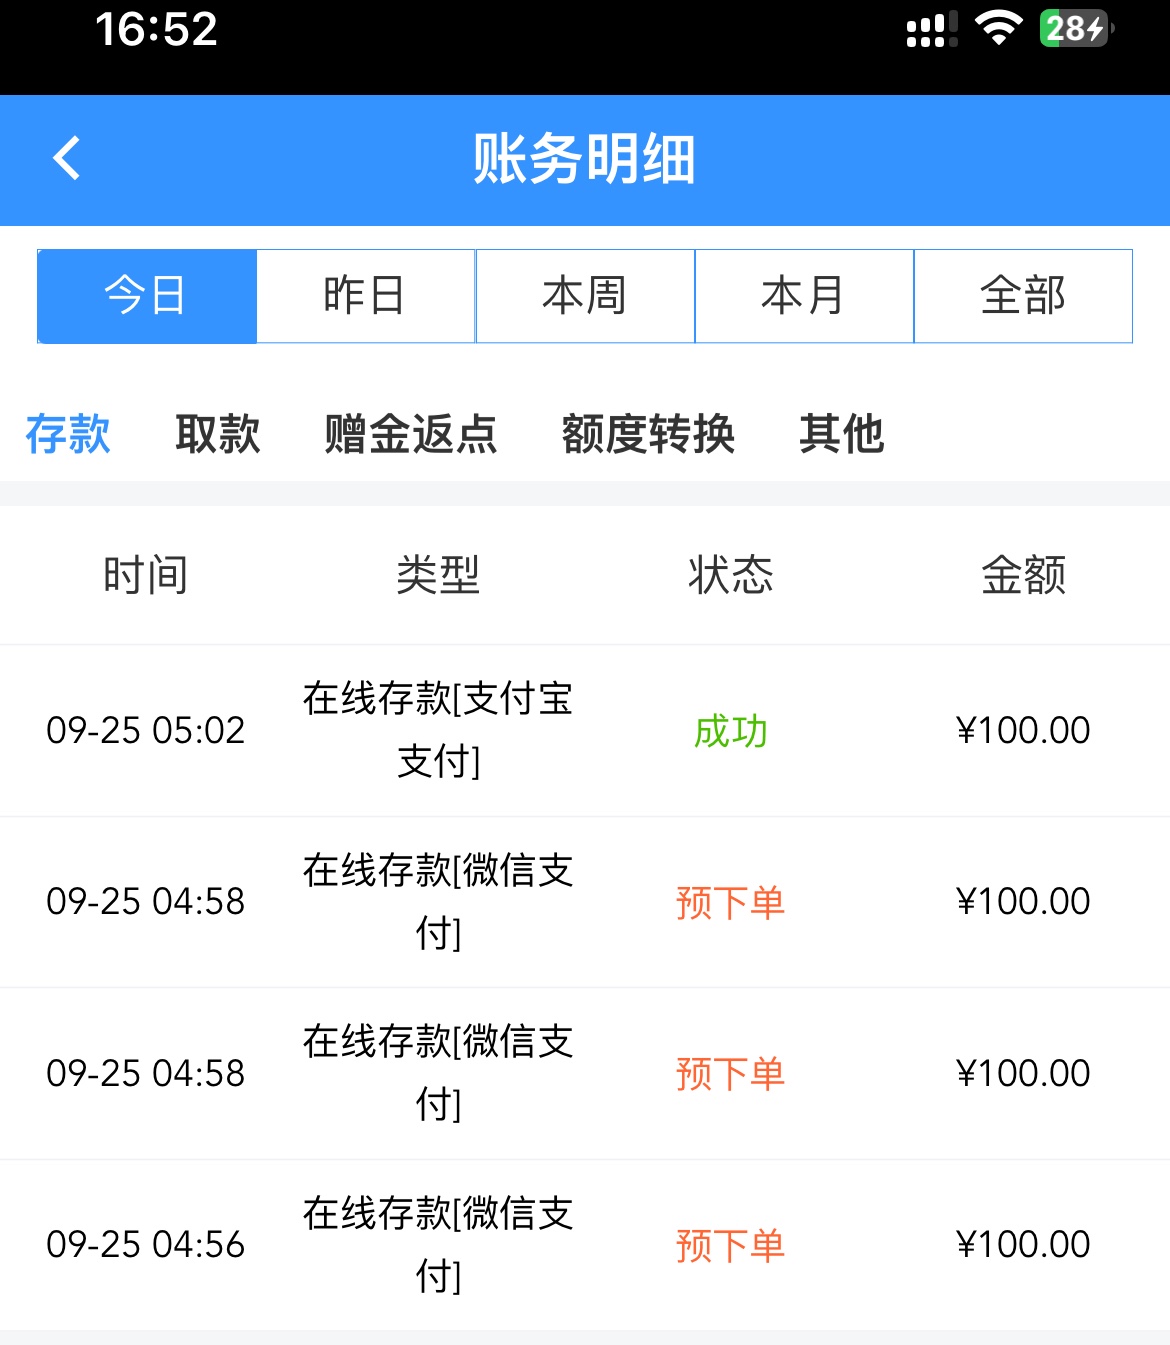Show 本周 transactions

pos(585,296)
